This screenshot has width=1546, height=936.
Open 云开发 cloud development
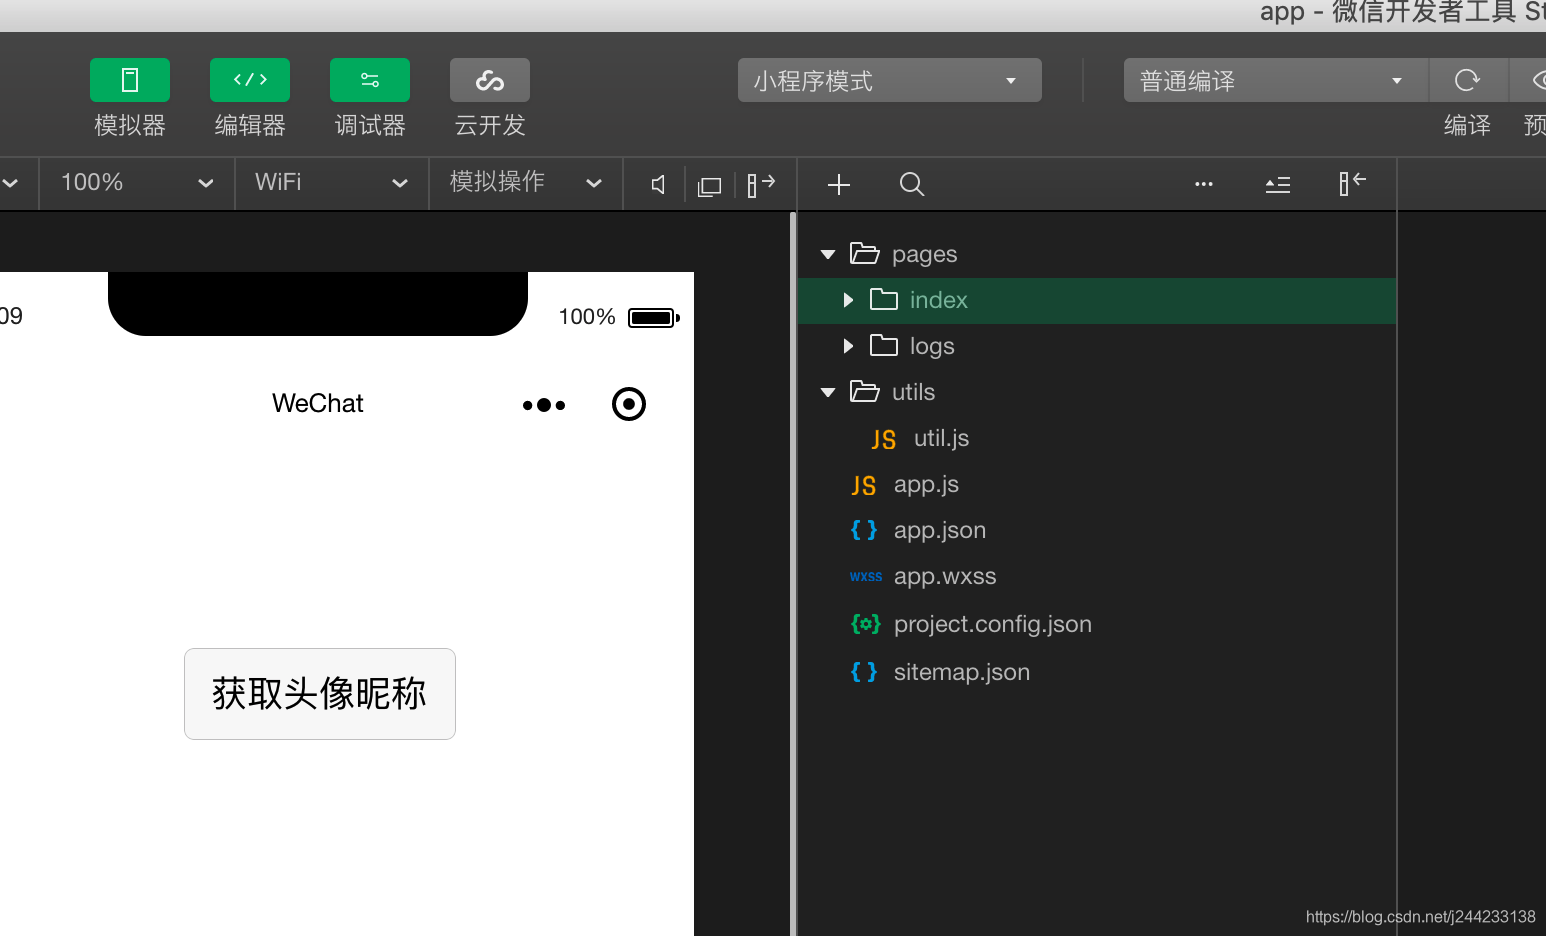click(490, 80)
